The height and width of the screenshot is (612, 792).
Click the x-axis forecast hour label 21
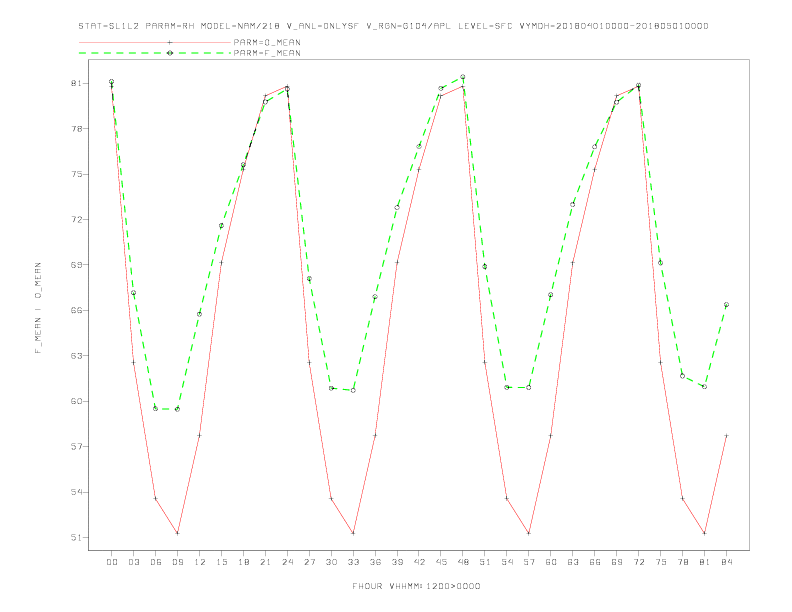pyautogui.click(x=265, y=562)
